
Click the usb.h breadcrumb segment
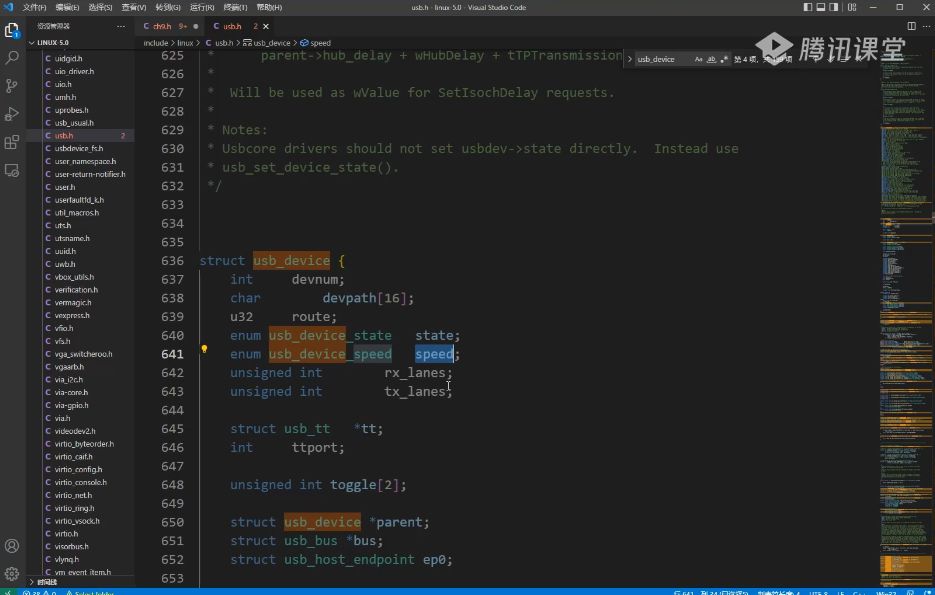(219, 43)
